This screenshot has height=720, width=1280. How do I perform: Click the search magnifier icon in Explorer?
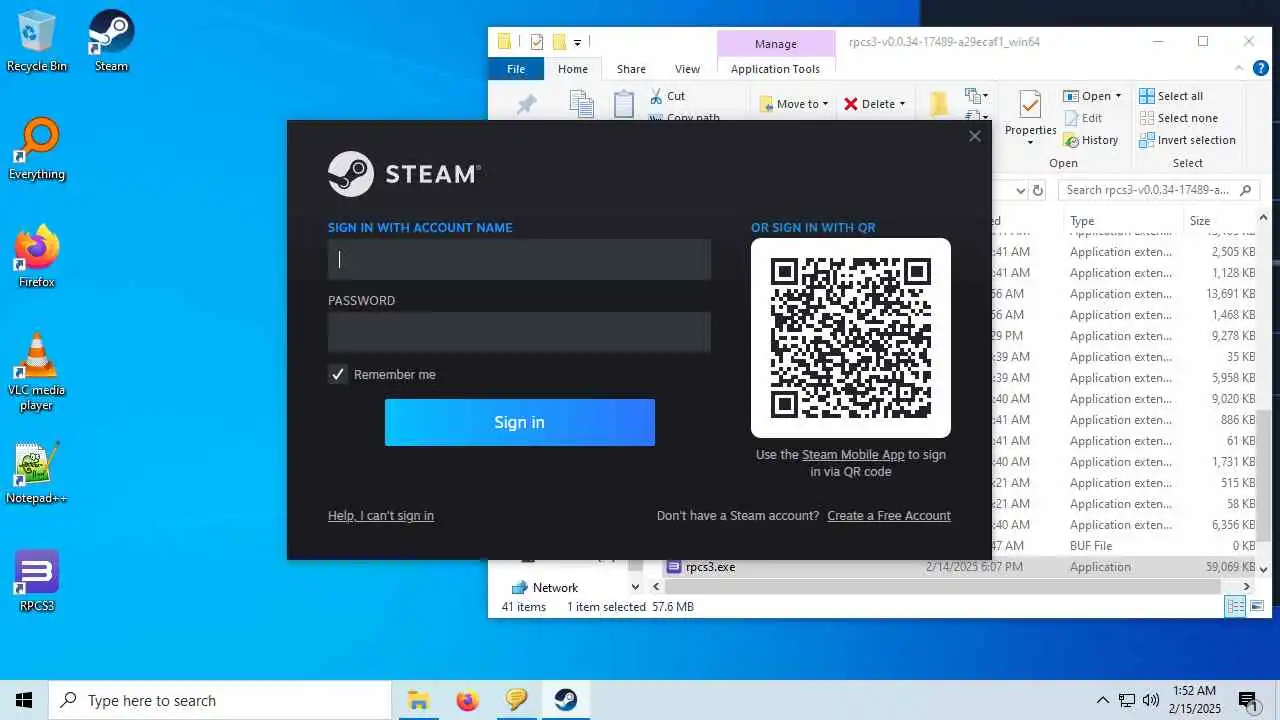[1245, 190]
